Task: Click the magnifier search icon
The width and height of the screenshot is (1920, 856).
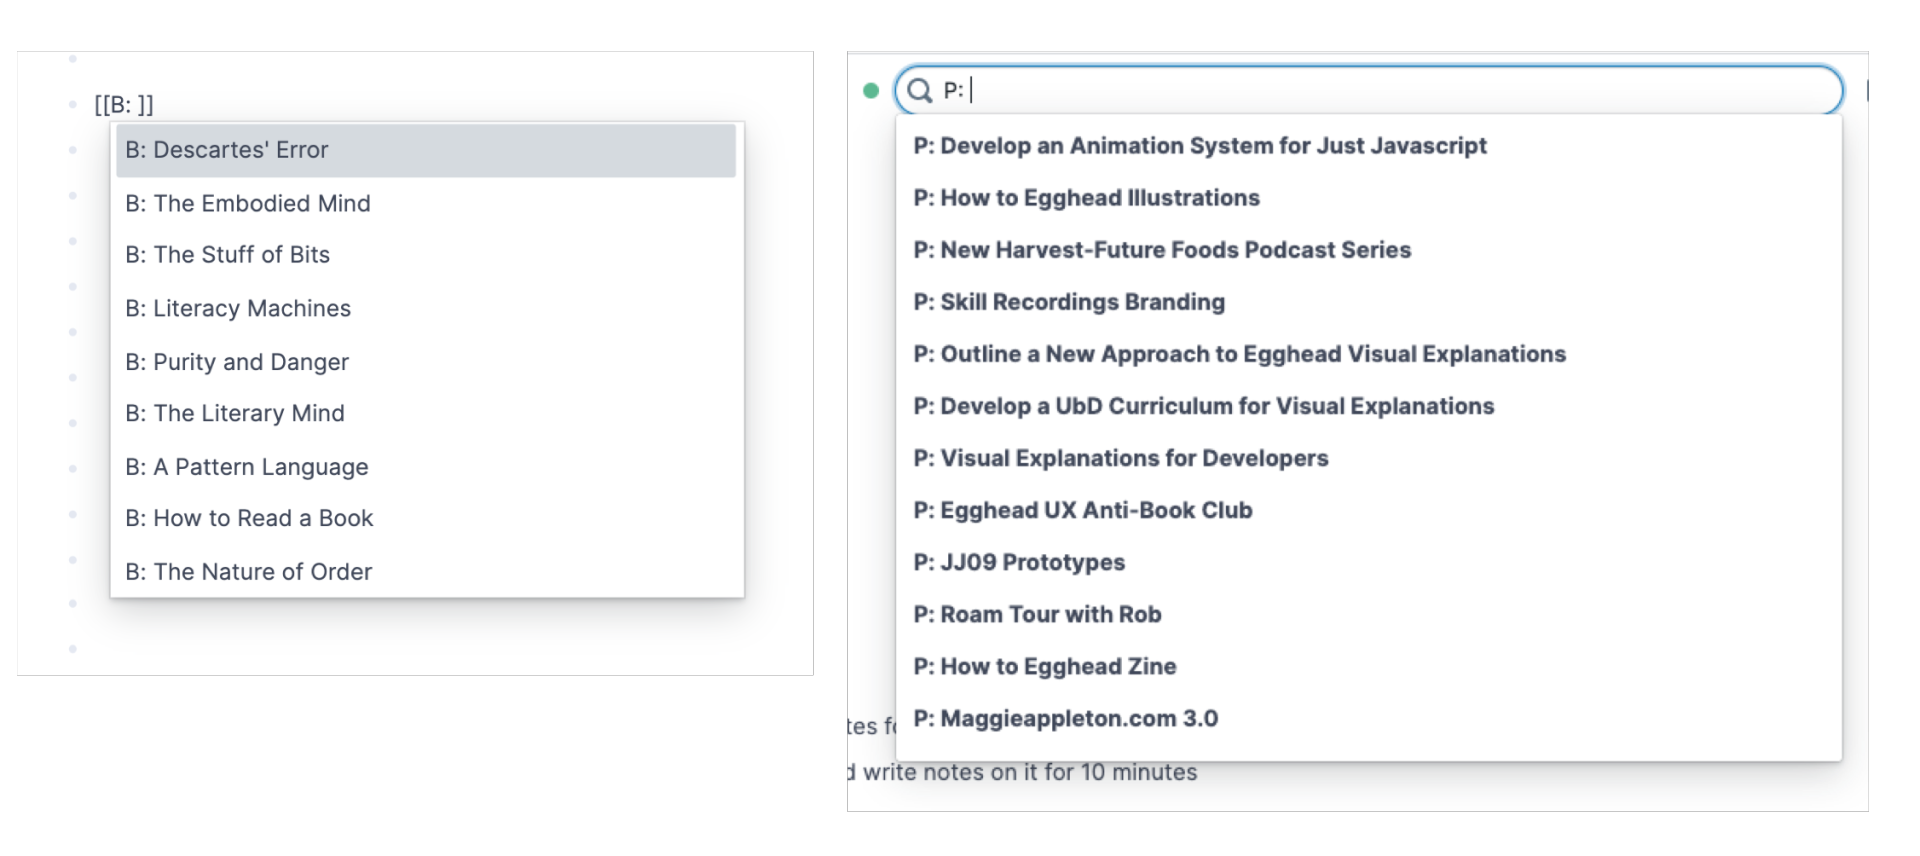Action: 919,91
